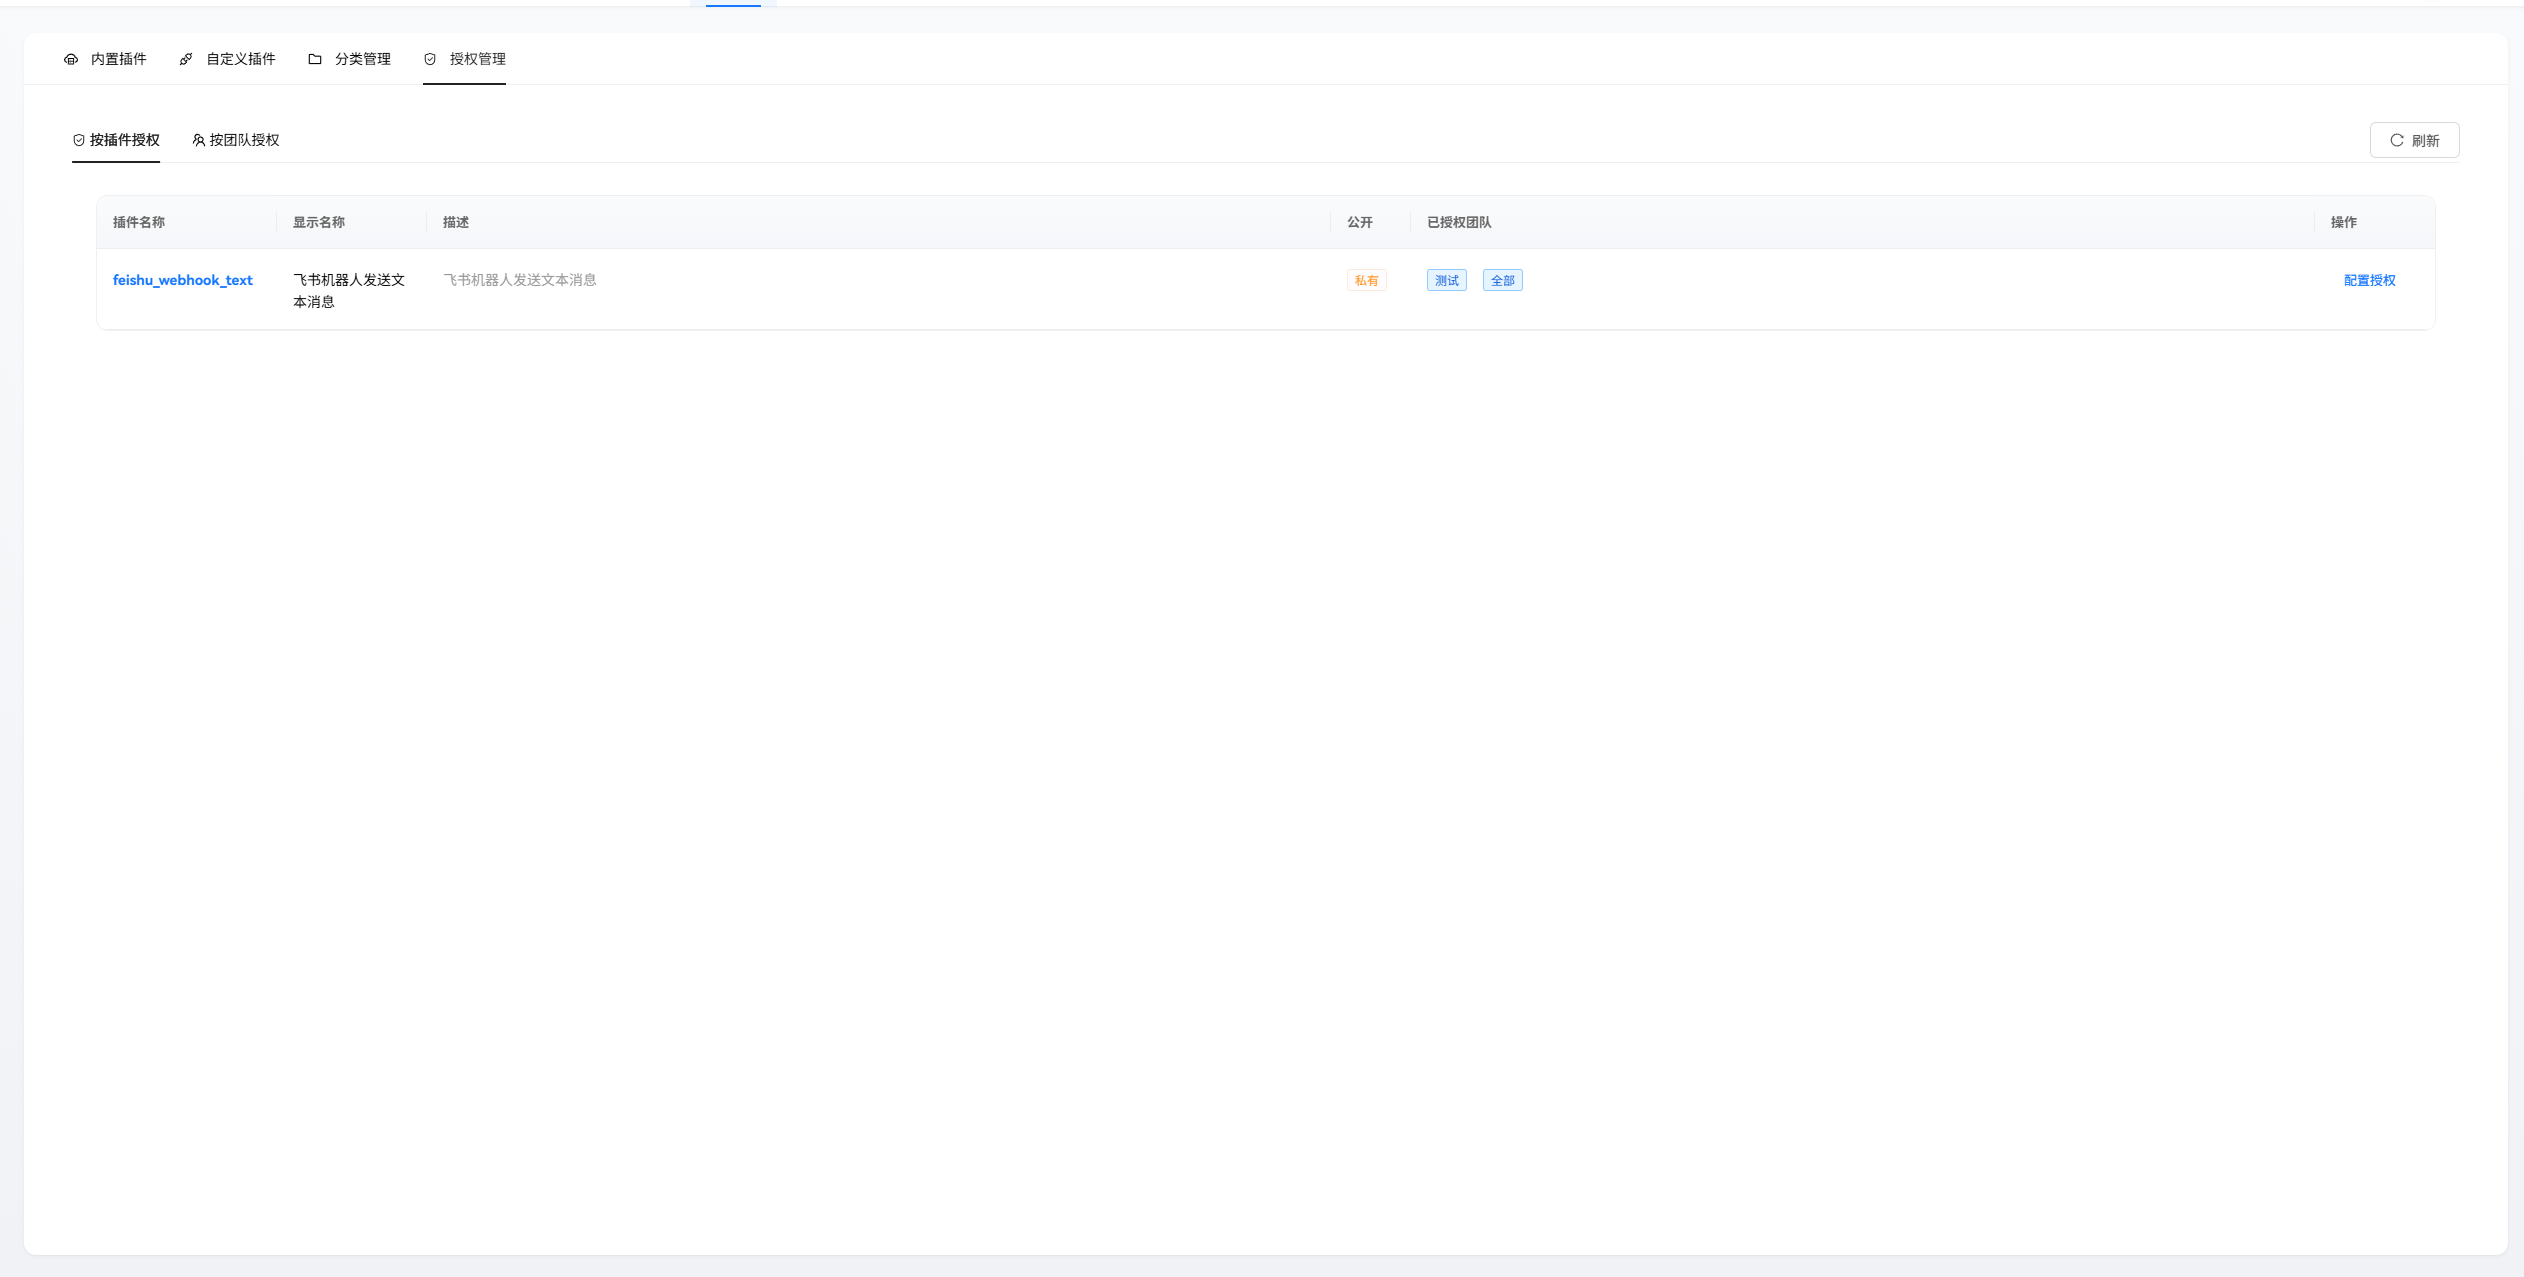Click the team icon beside 按团队授权
Screen dimensions: 2524x1277
tap(199, 140)
